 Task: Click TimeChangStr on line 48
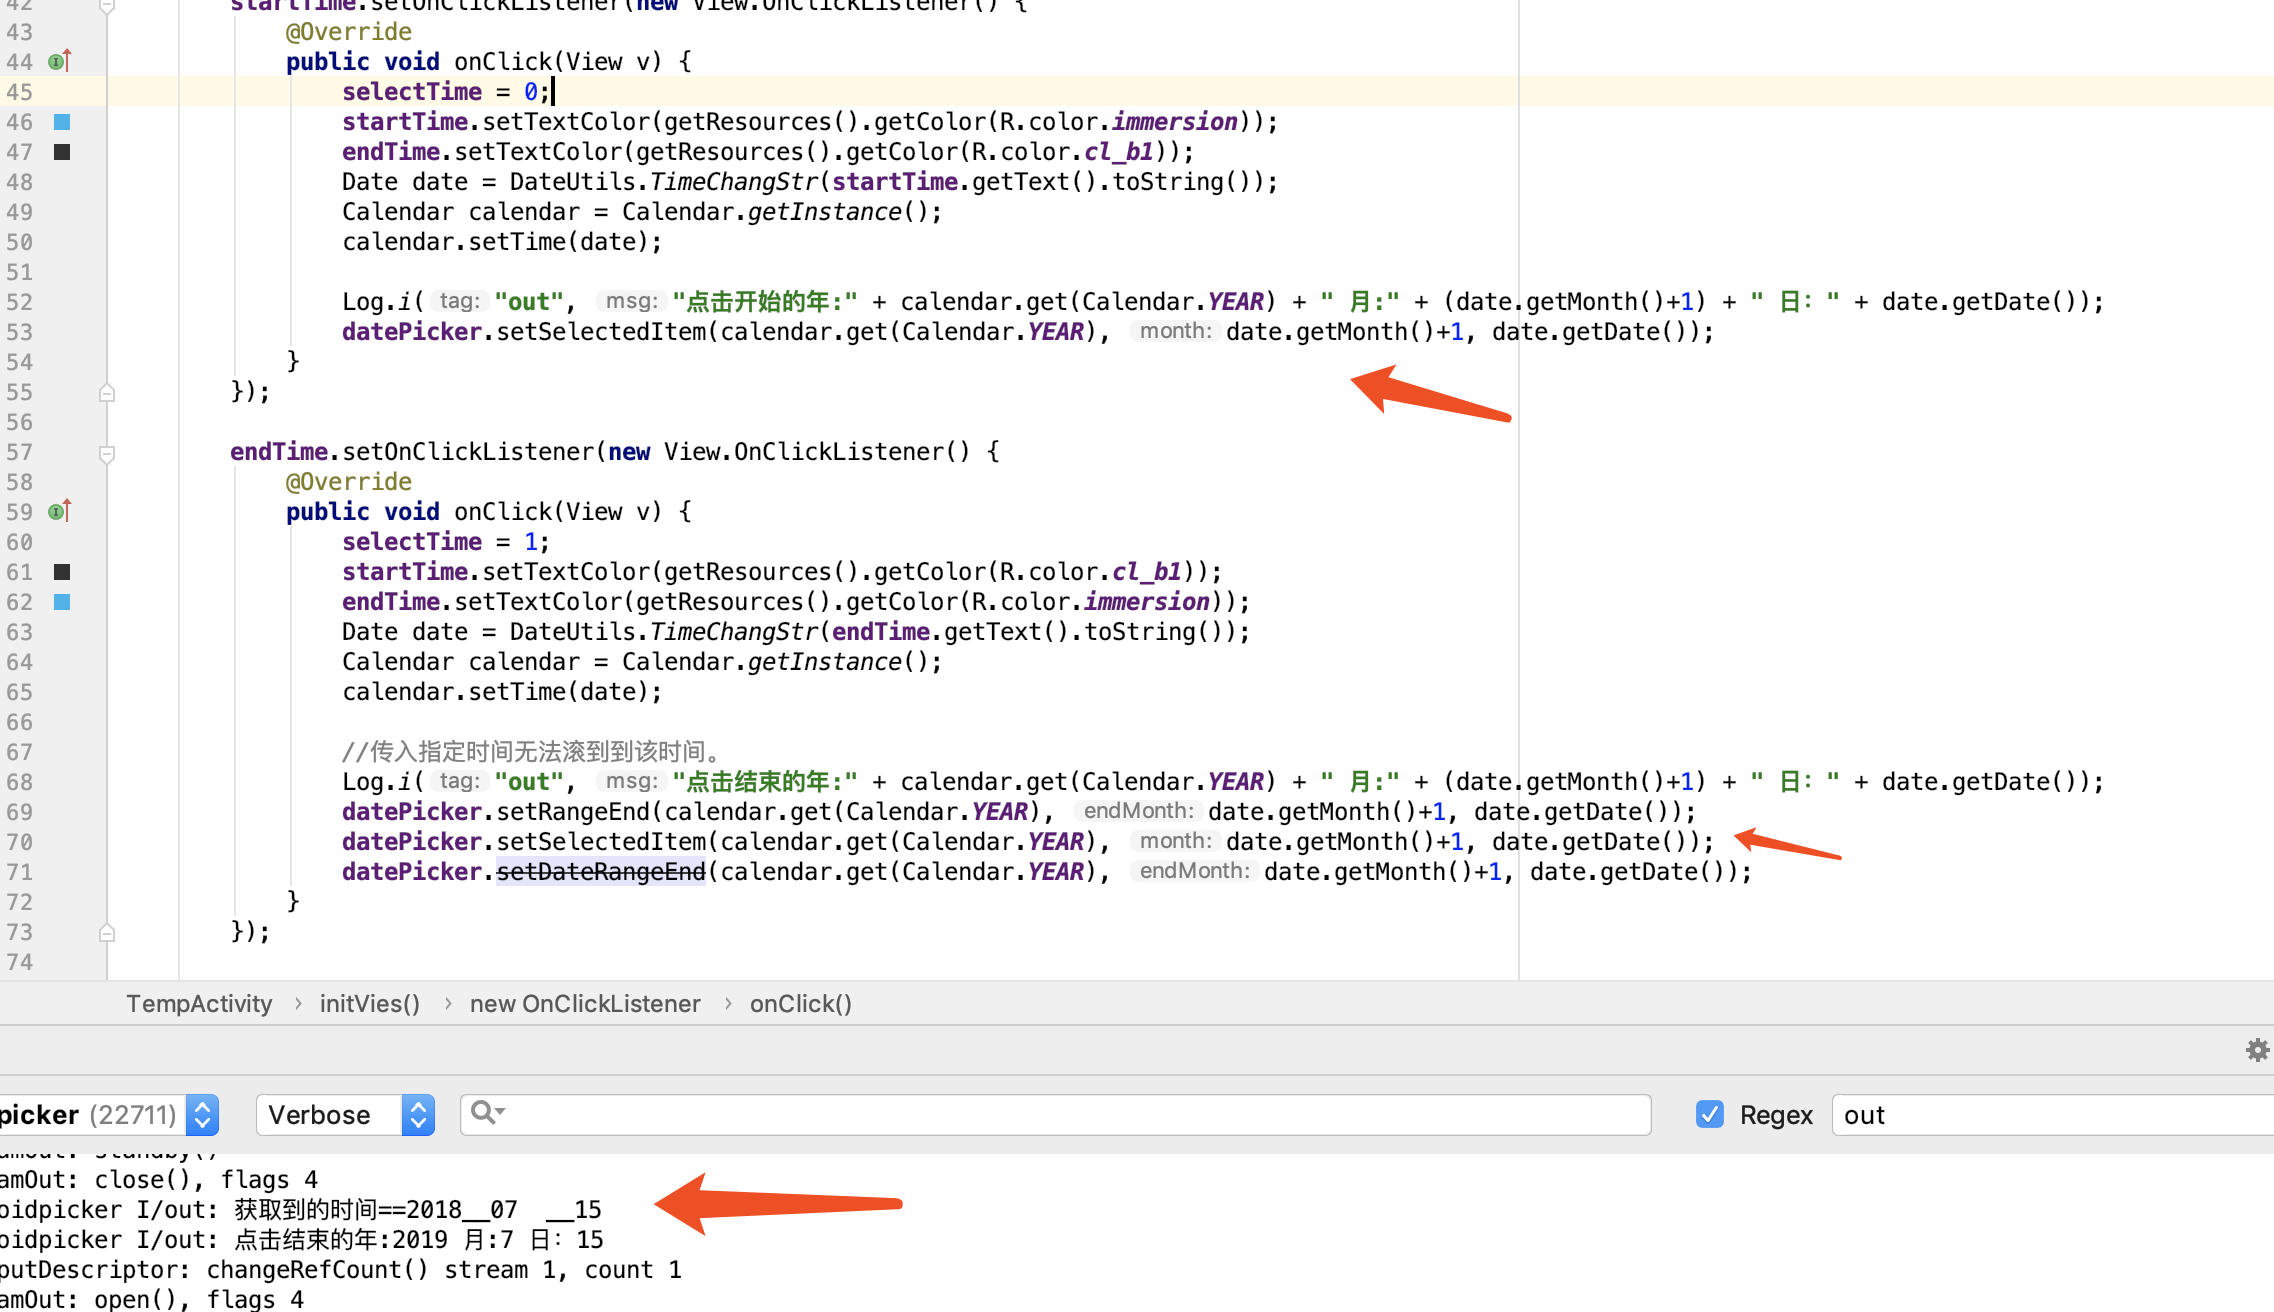734,182
